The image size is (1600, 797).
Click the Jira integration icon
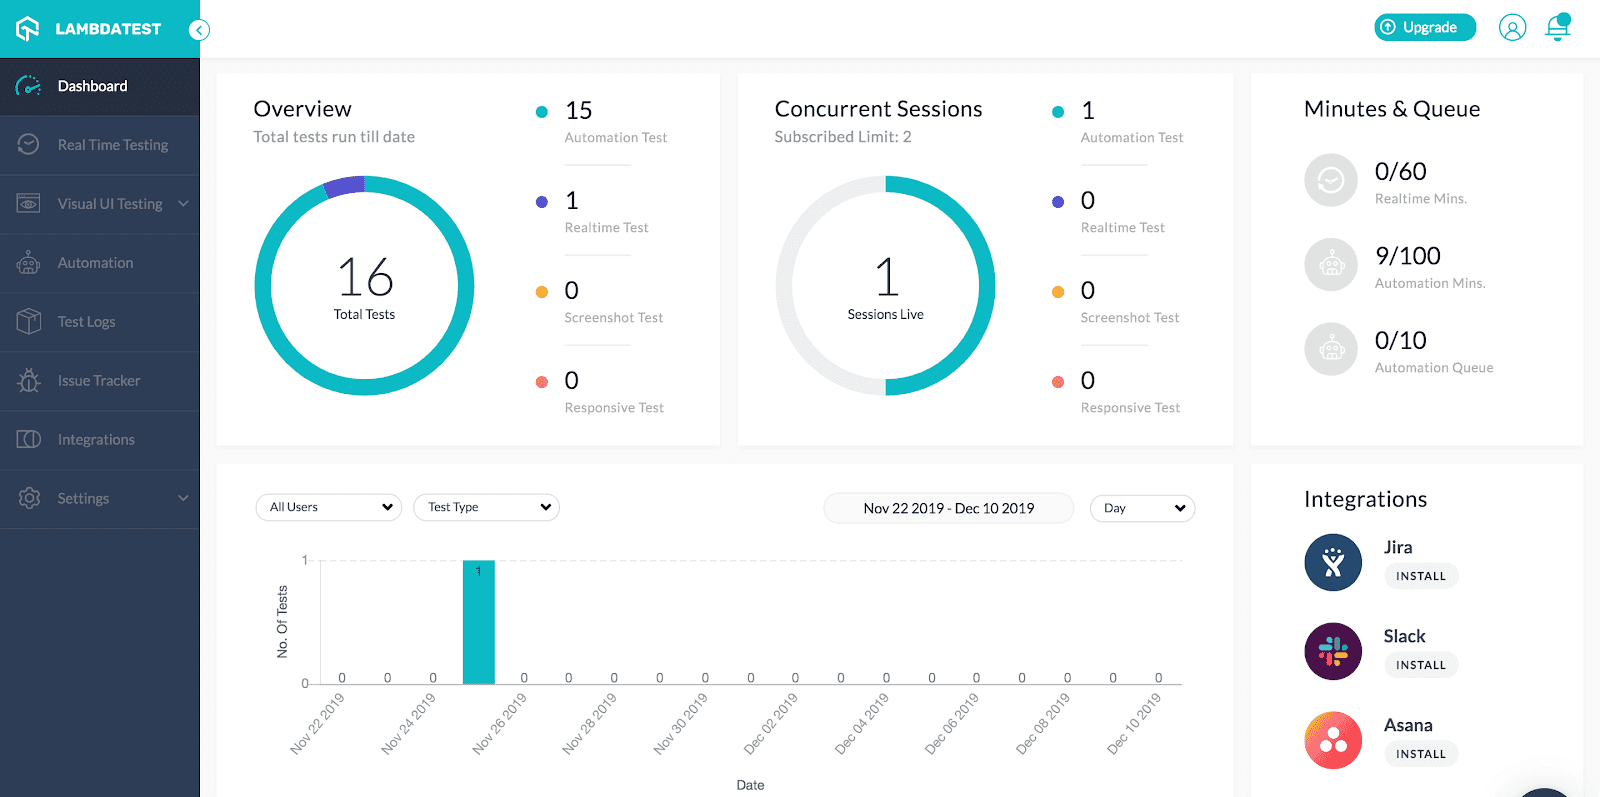coord(1333,562)
